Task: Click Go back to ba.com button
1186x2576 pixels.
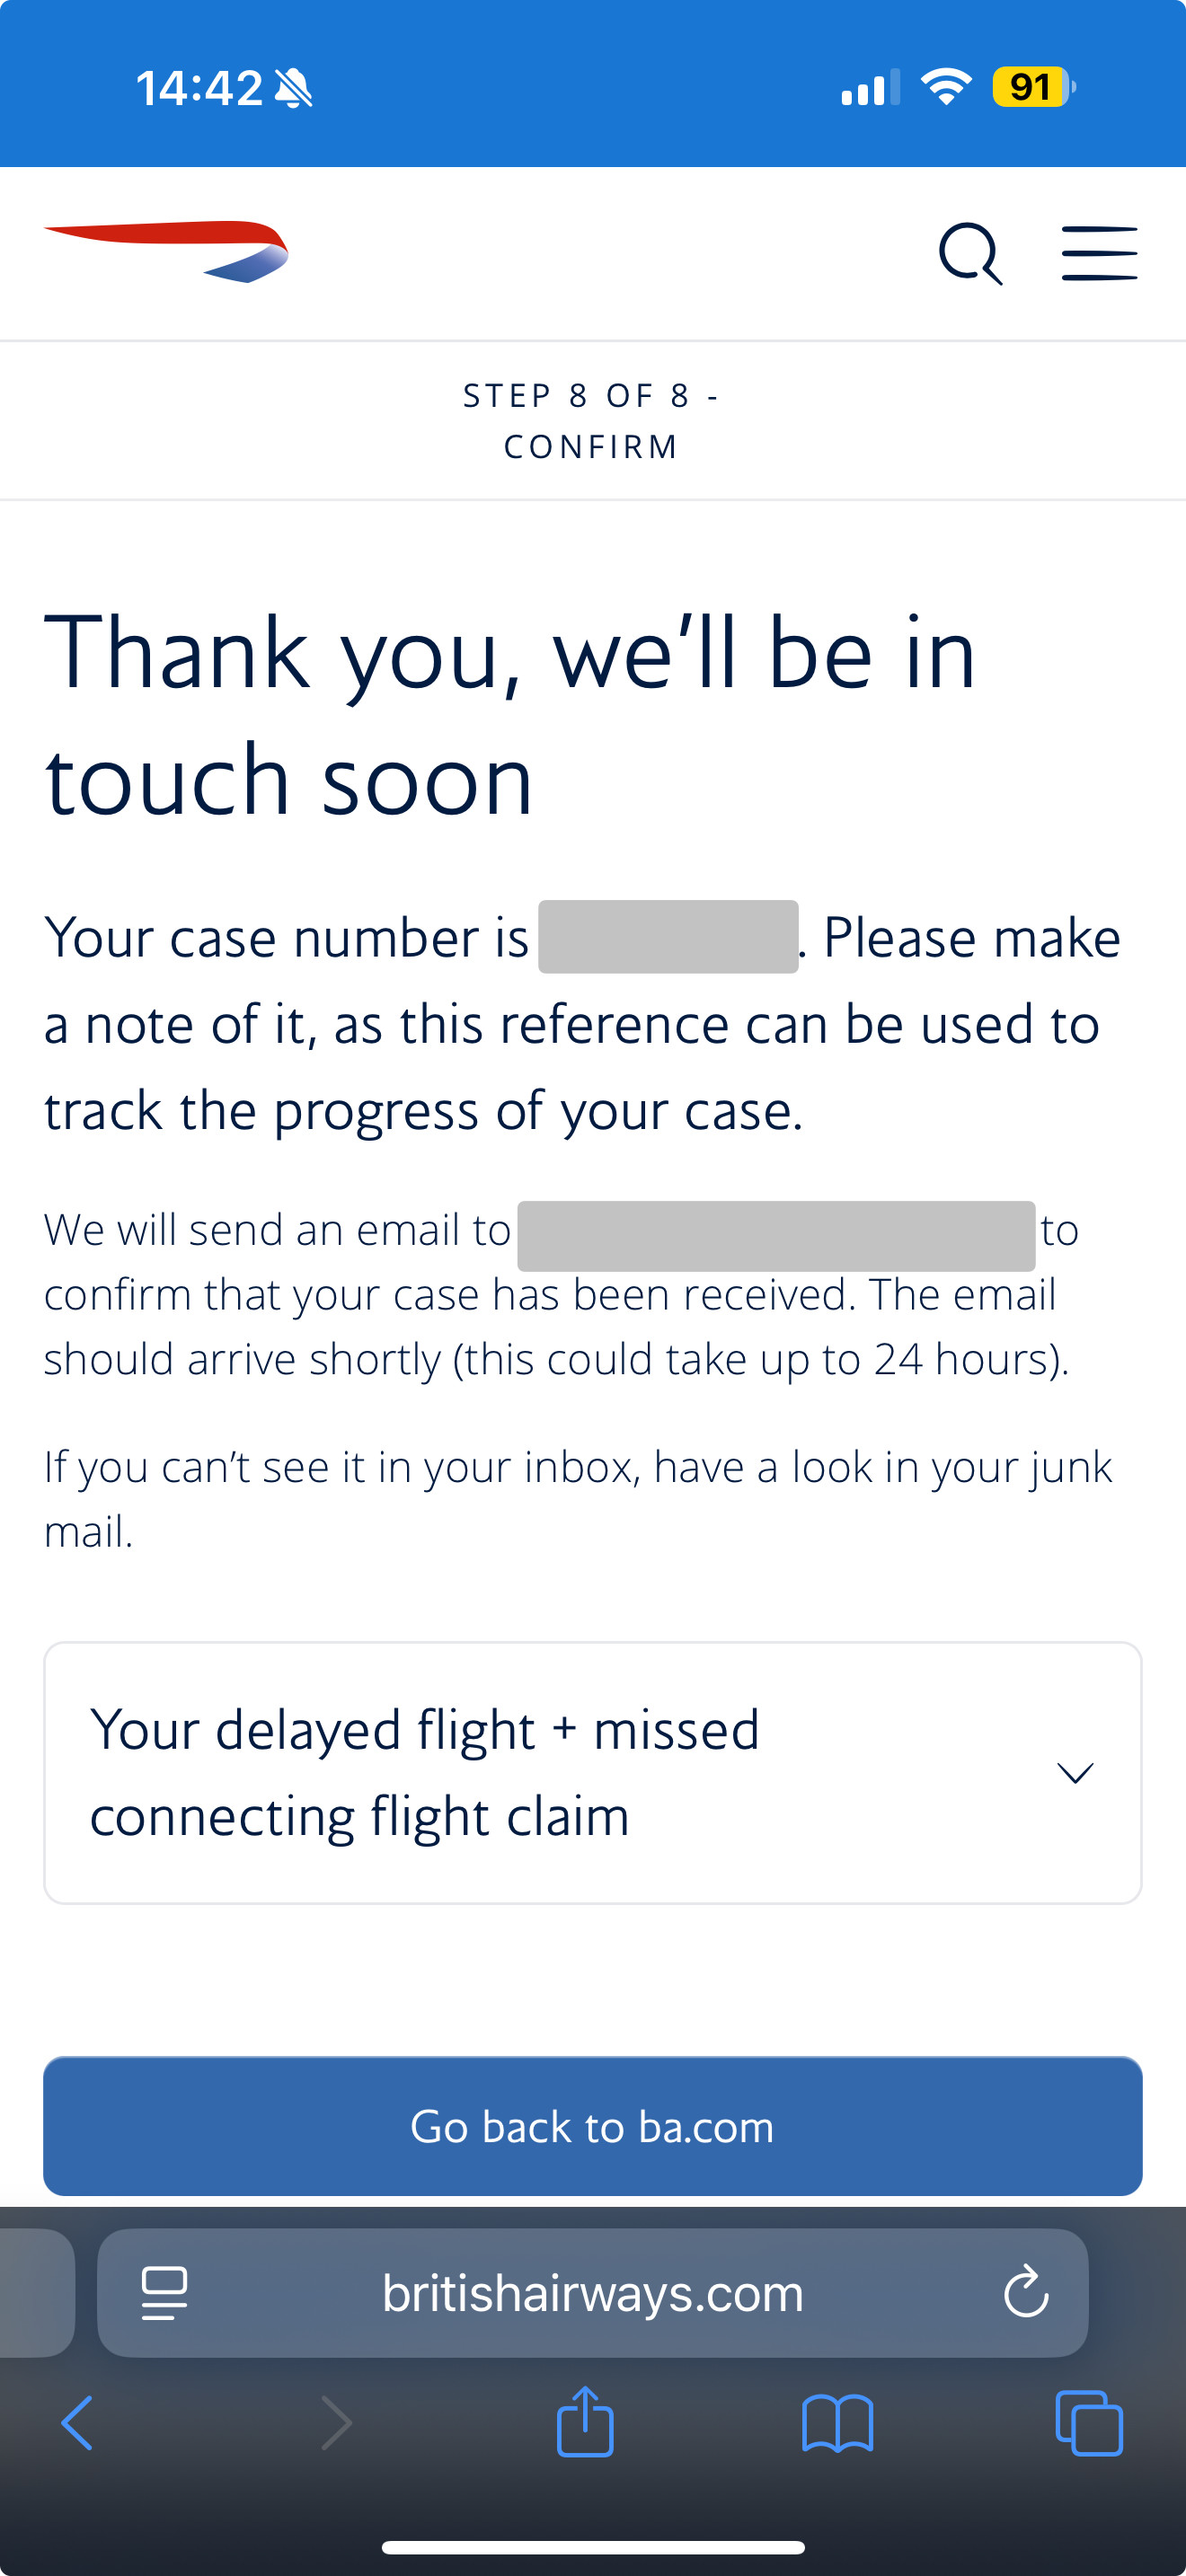Action: point(593,2125)
